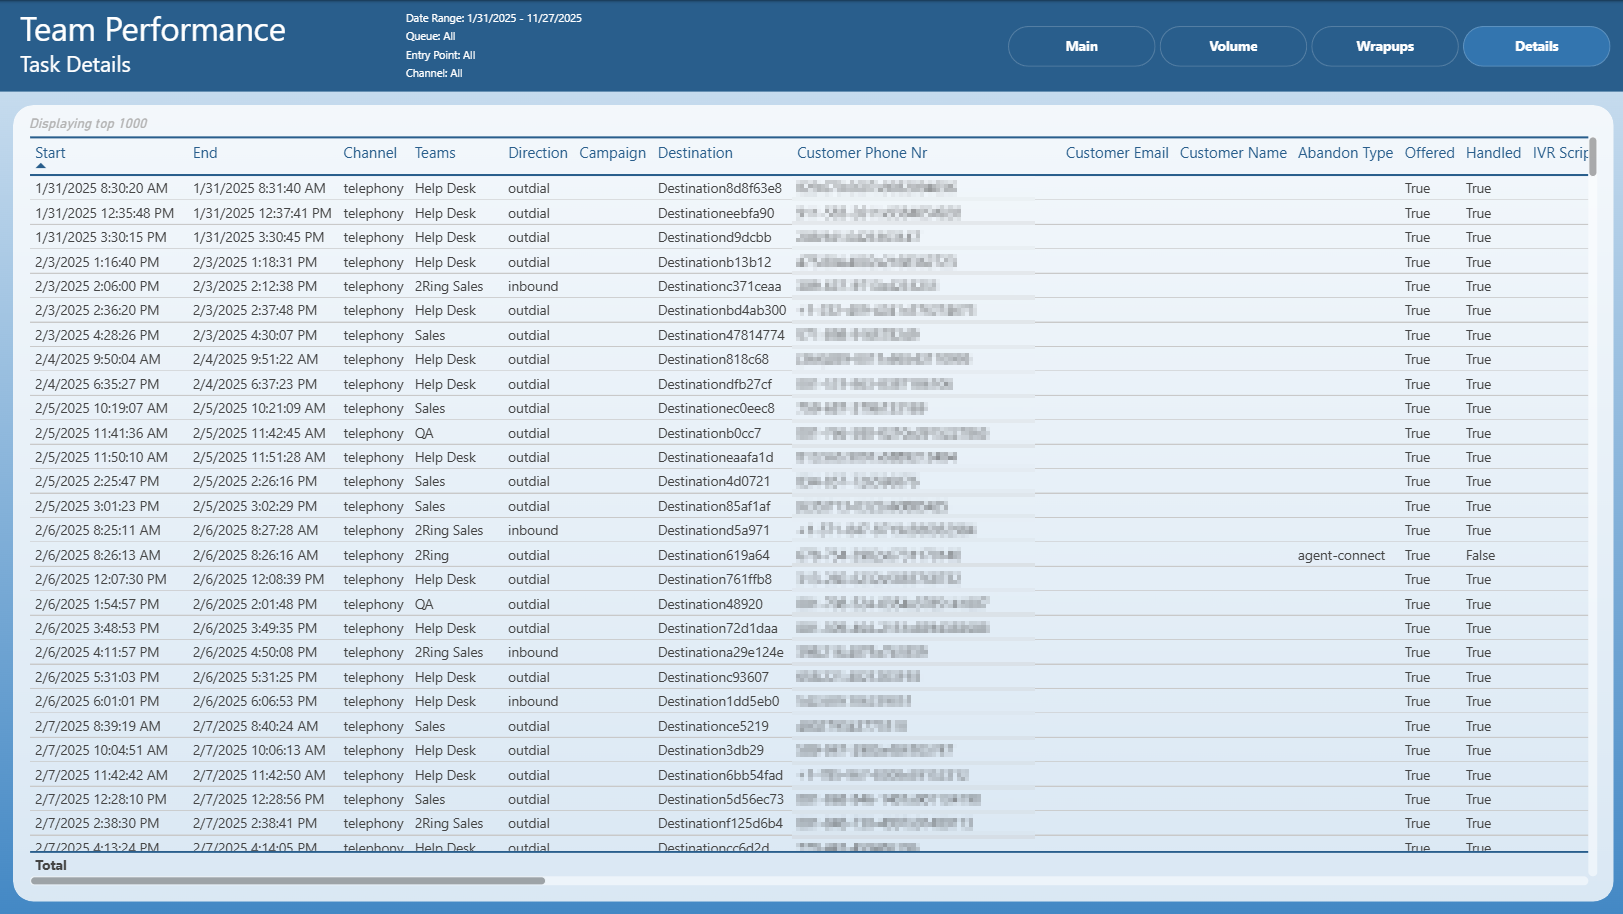Click the Campaign column header

pos(613,153)
